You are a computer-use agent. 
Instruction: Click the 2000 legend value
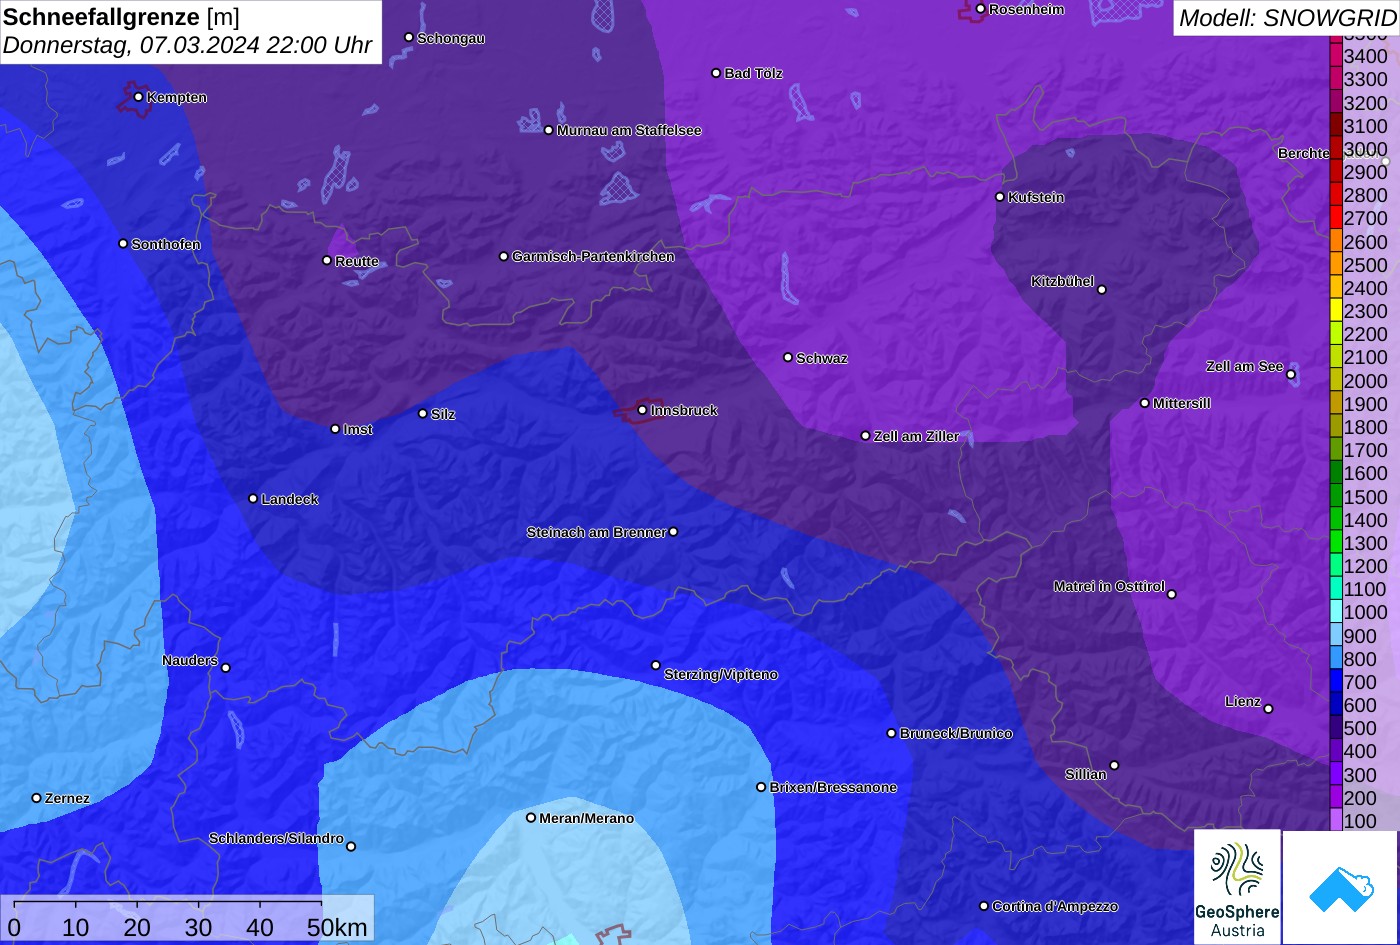pyautogui.click(x=1365, y=381)
